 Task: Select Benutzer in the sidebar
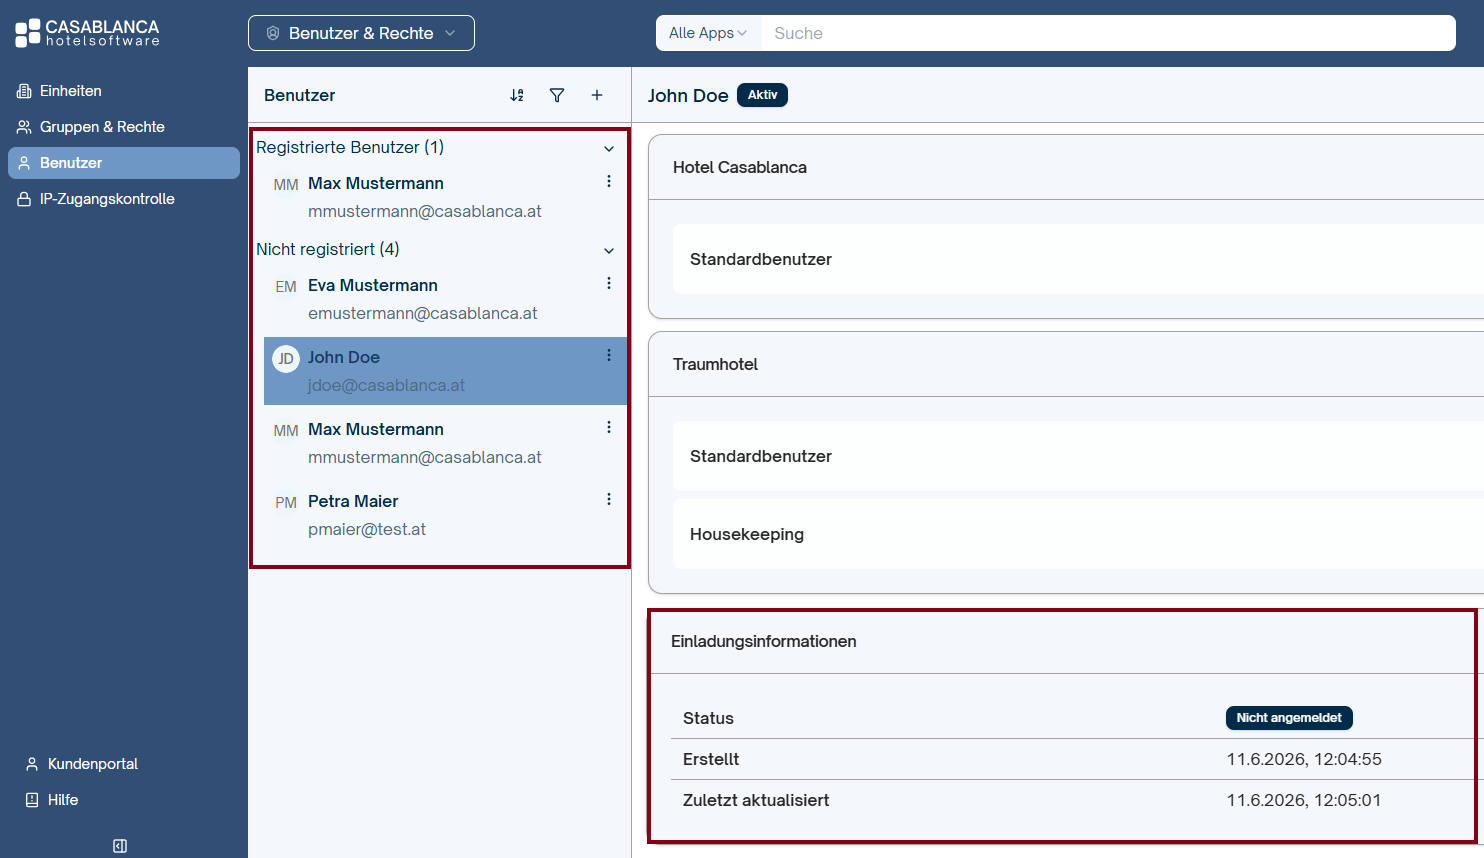tap(124, 163)
